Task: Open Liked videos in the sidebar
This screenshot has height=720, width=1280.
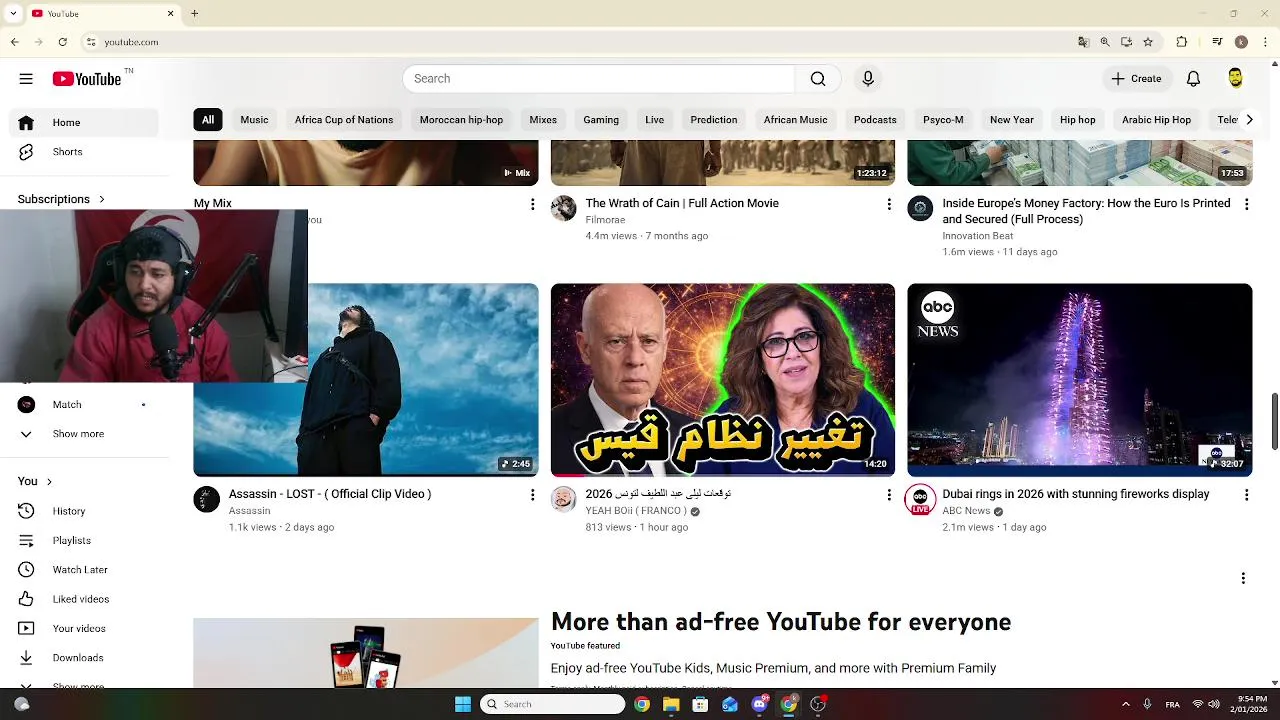Action: tap(84, 599)
